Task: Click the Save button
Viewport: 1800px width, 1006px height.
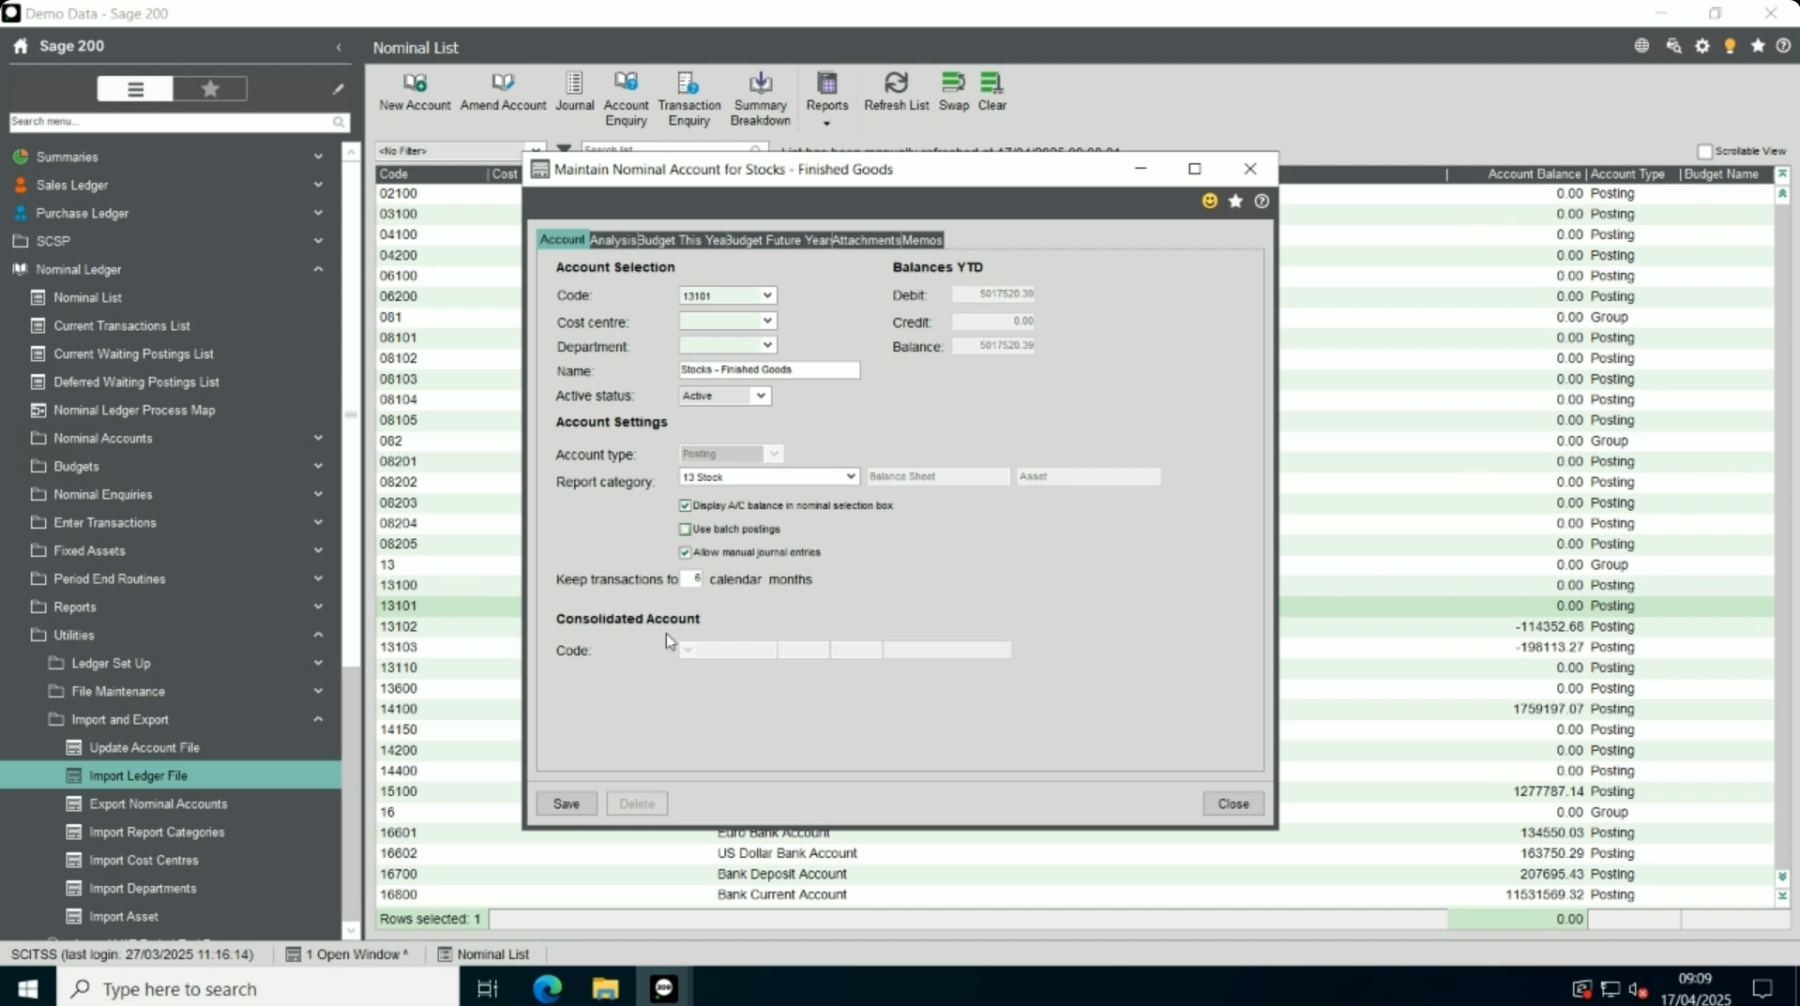Action: click(x=566, y=804)
